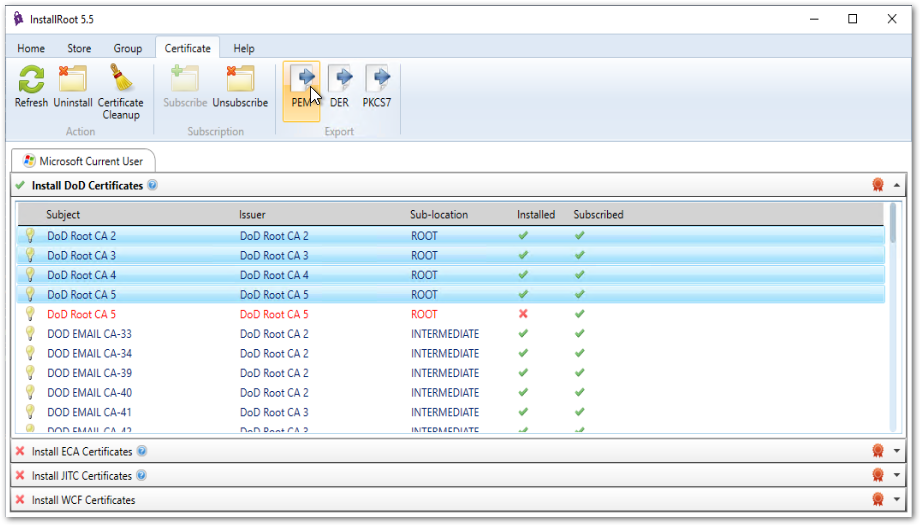Screen dimensions: 921x526
Task: Select the Certificate ribbon tab
Action: click(x=187, y=48)
